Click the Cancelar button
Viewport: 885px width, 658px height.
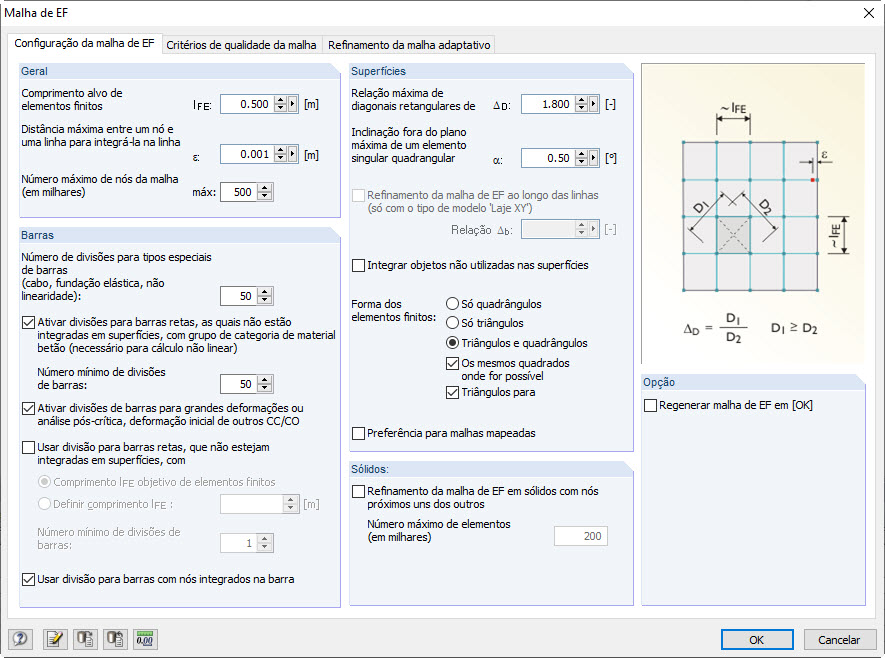pyautogui.click(x=839, y=639)
